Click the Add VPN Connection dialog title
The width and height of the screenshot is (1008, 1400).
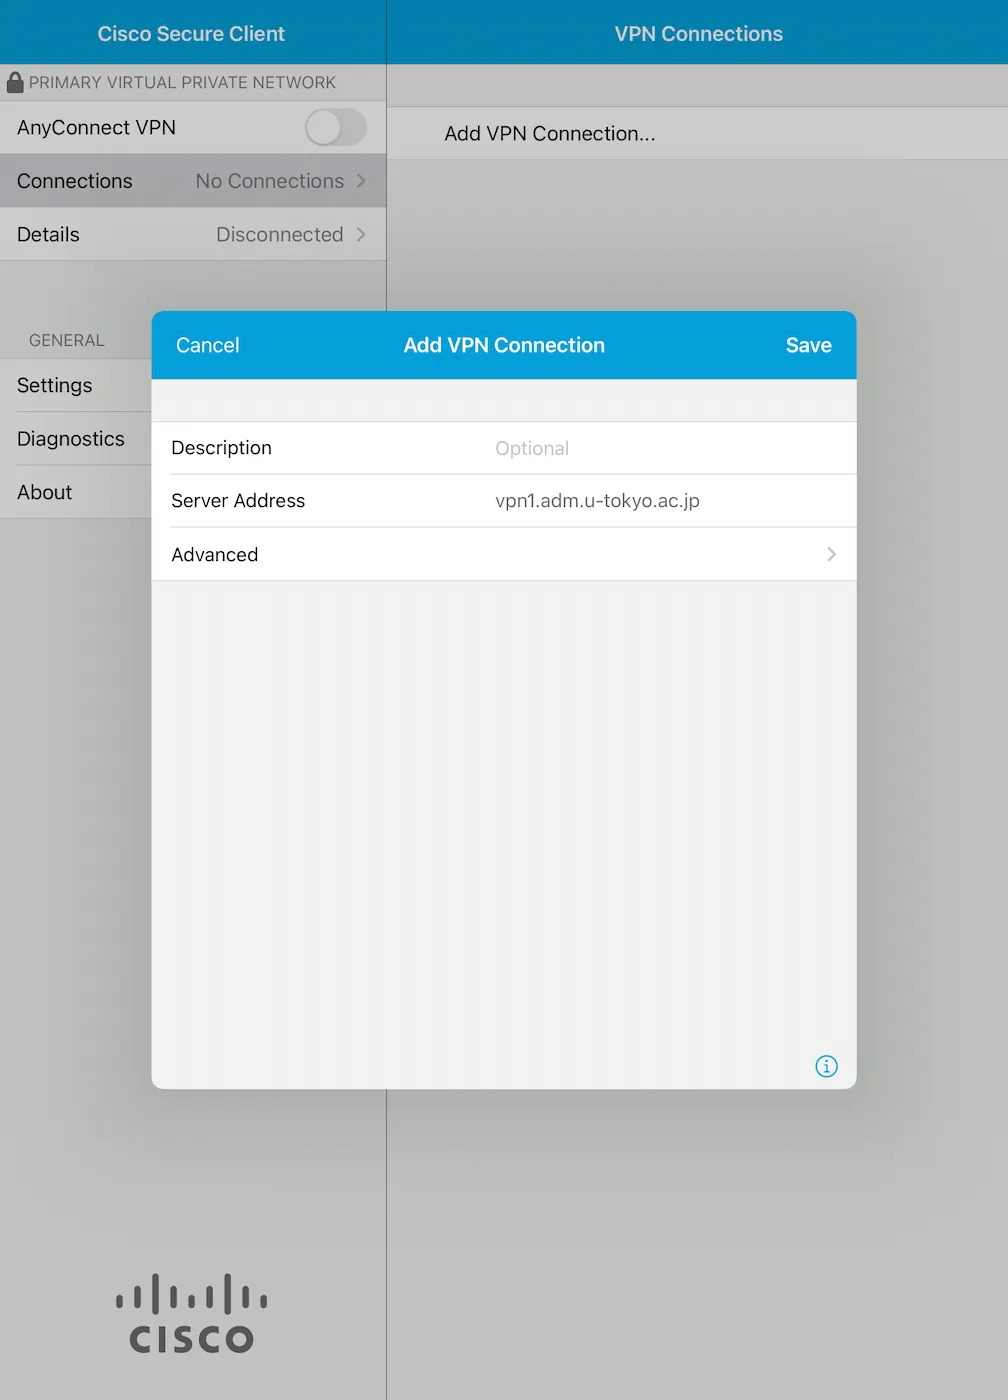(x=504, y=345)
